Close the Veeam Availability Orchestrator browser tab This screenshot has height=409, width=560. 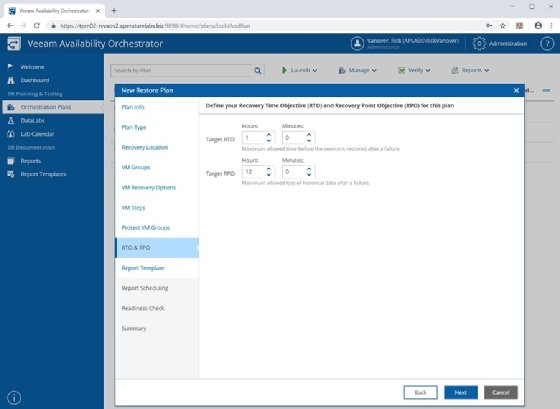(x=98, y=11)
